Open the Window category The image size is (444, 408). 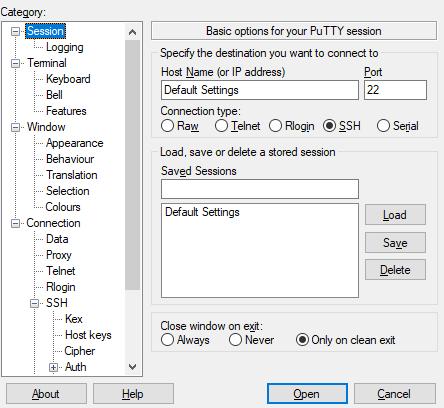[x=46, y=127]
